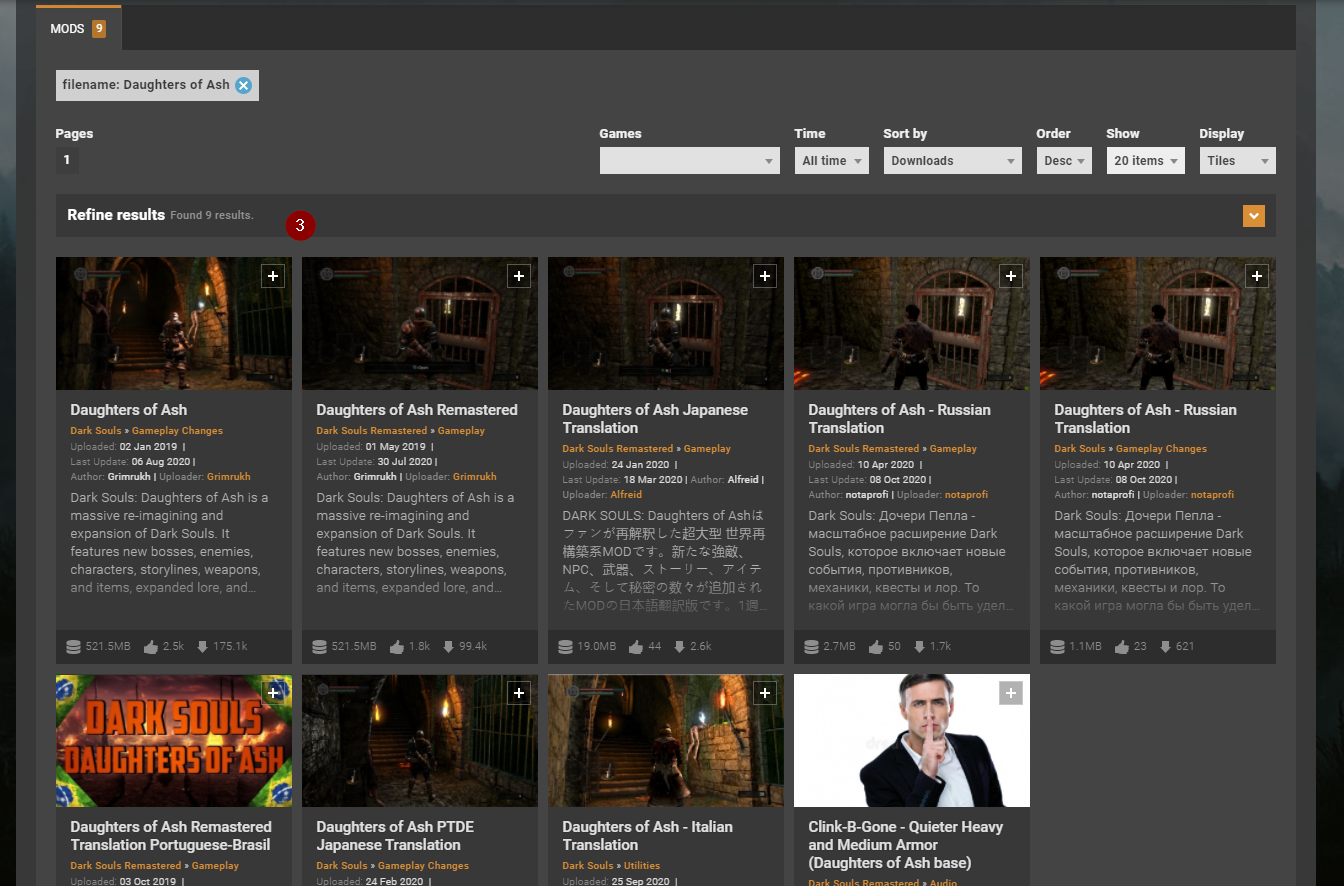
Task: Click file size icon showing 19.0MB
Action: [x=565, y=647]
